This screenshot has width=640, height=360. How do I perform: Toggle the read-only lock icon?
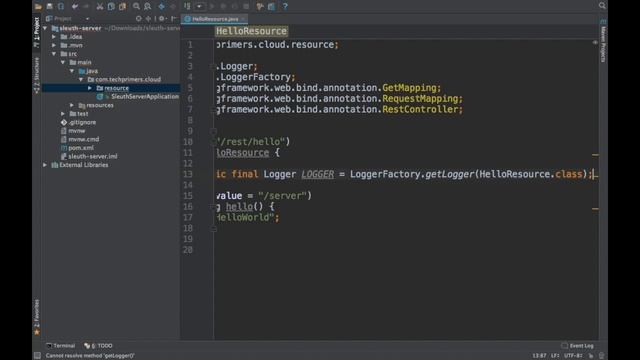pyautogui.click(x=591, y=356)
